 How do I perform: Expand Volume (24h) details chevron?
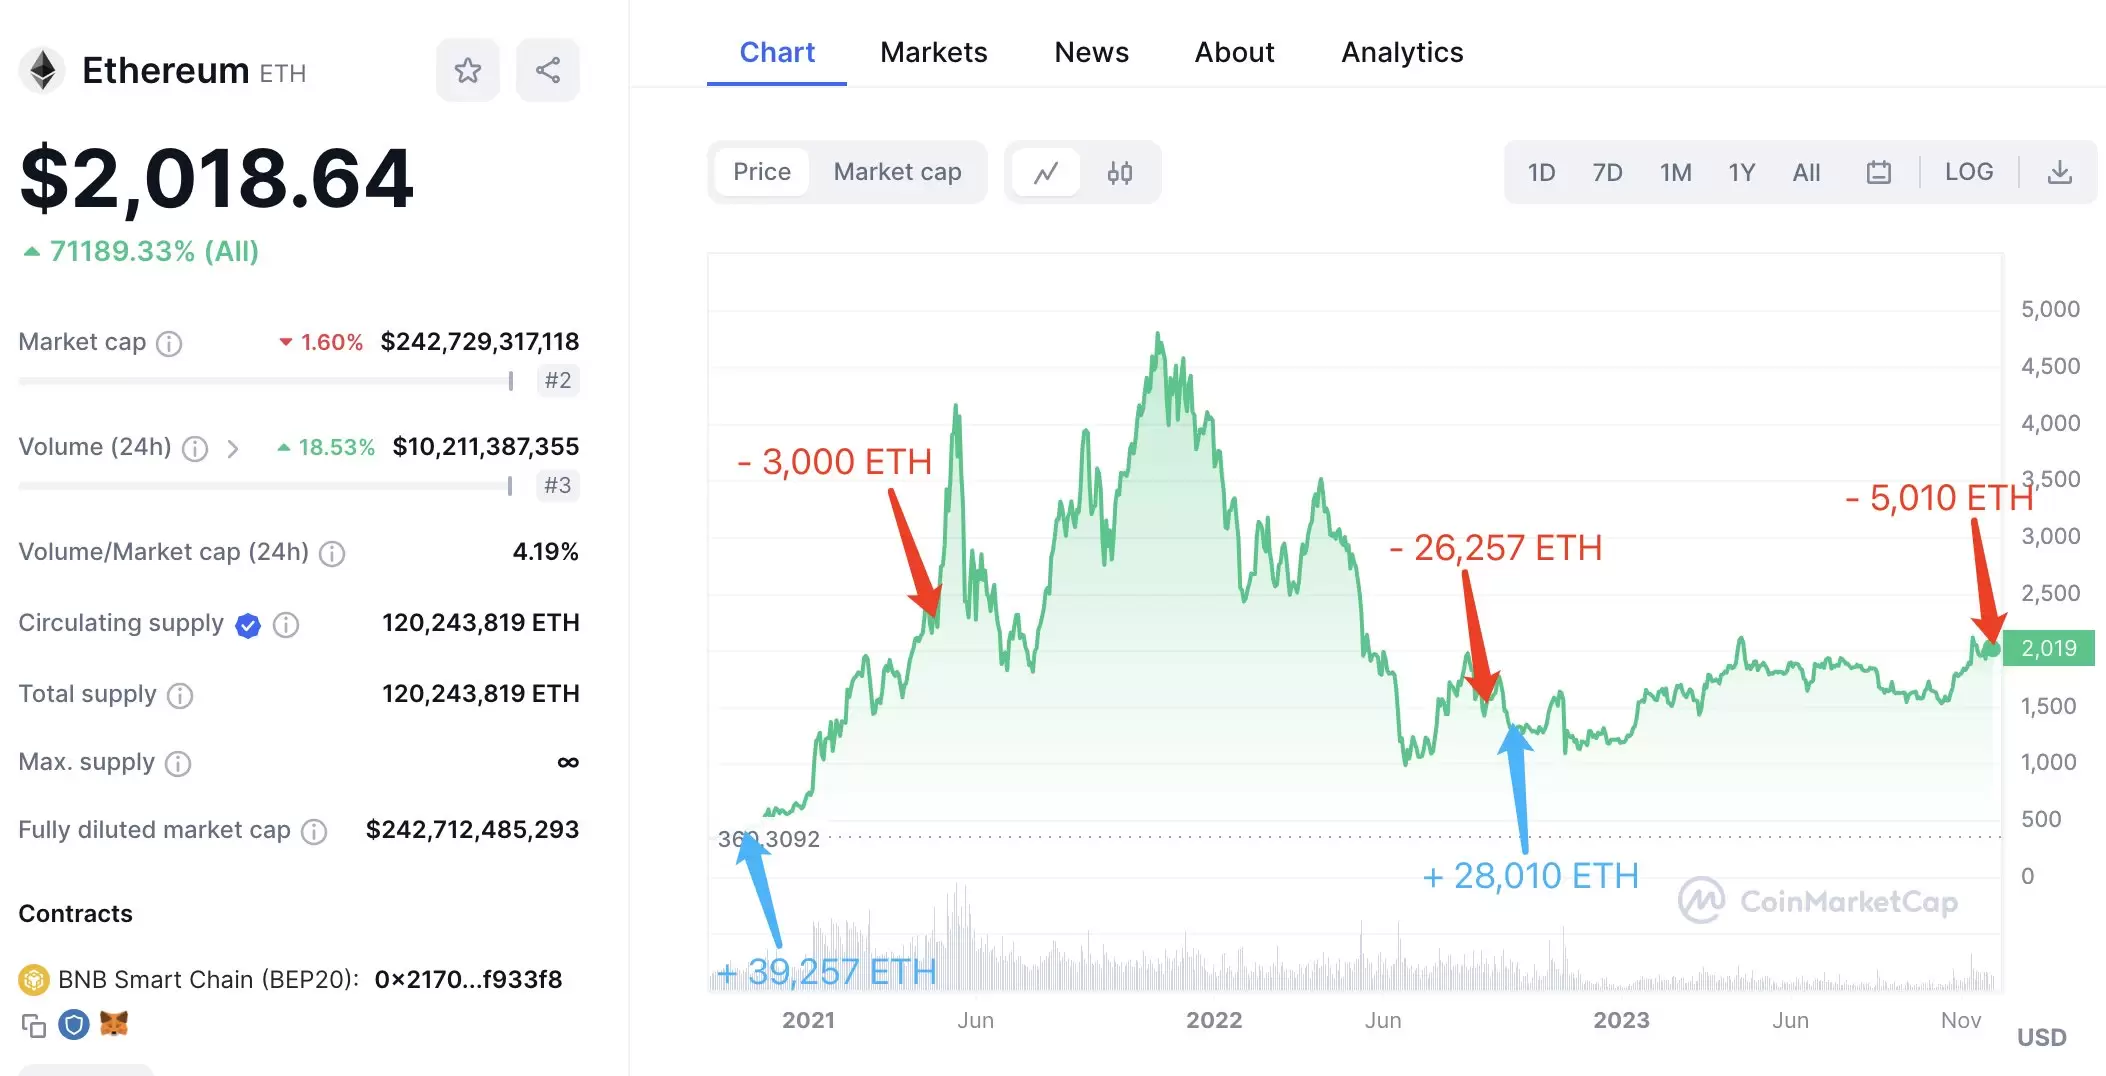(232, 449)
